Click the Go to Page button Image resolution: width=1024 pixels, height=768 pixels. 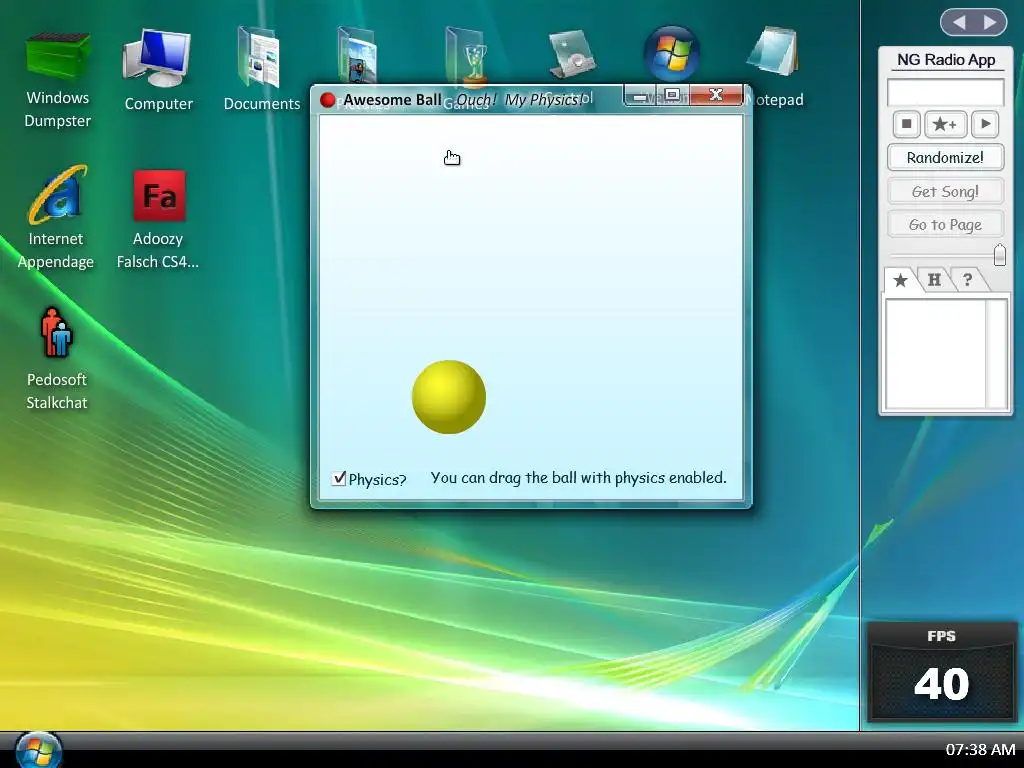click(945, 225)
